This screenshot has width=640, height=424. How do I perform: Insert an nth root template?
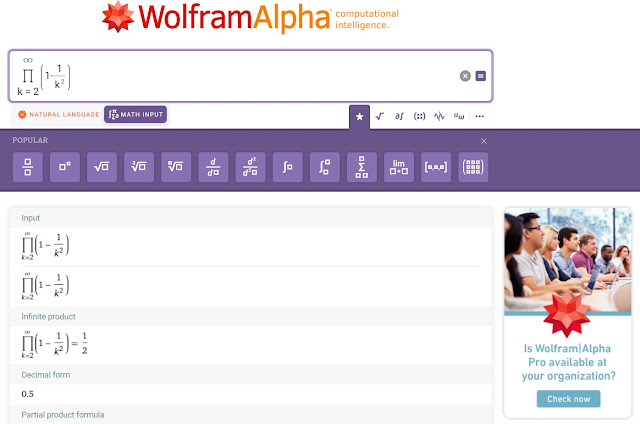(176, 167)
